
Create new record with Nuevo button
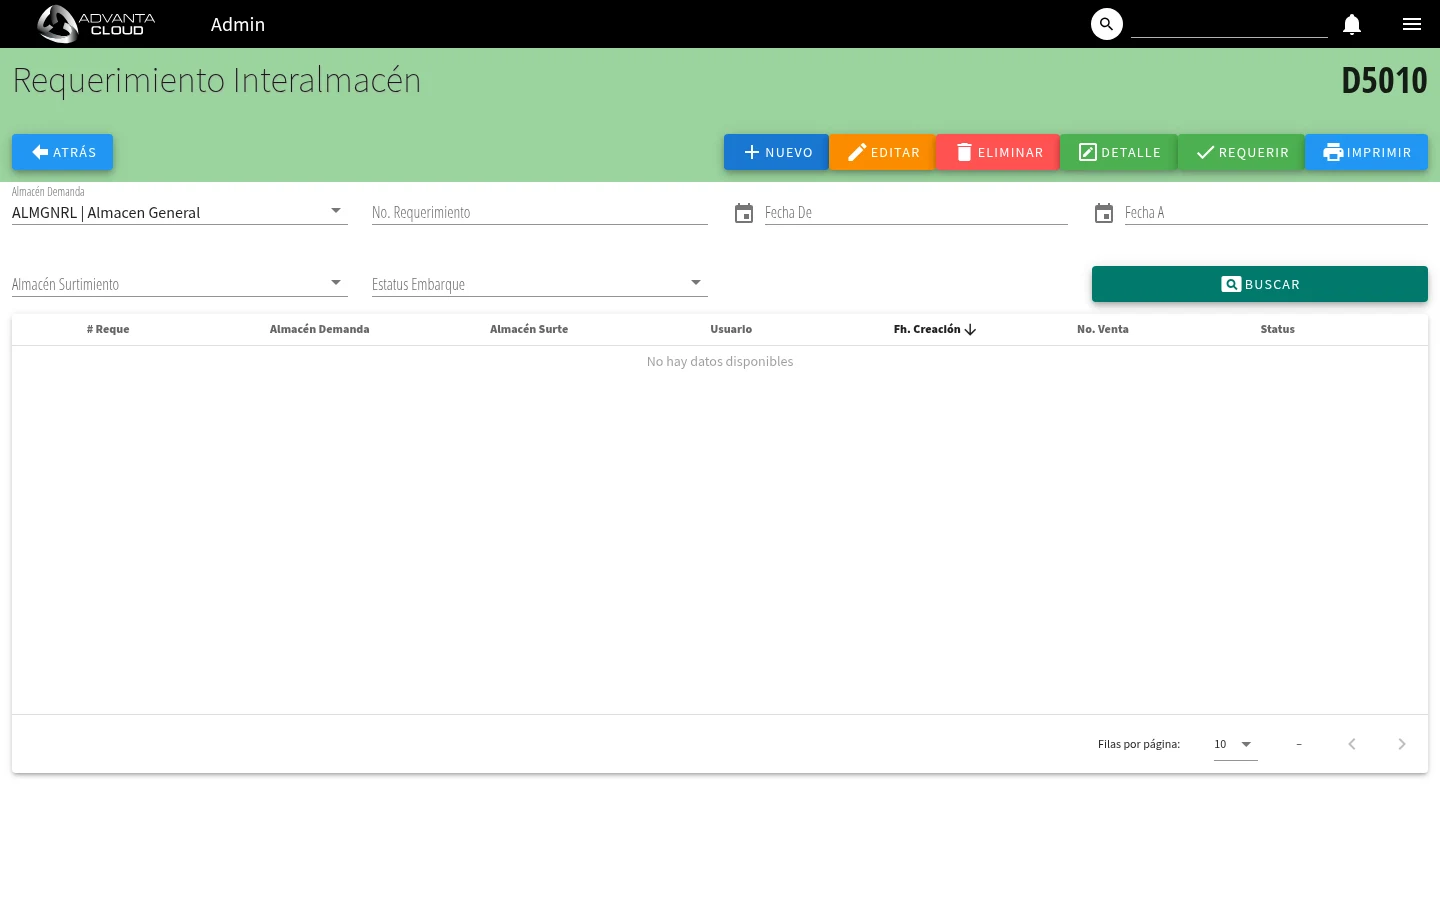click(x=776, y=152)
